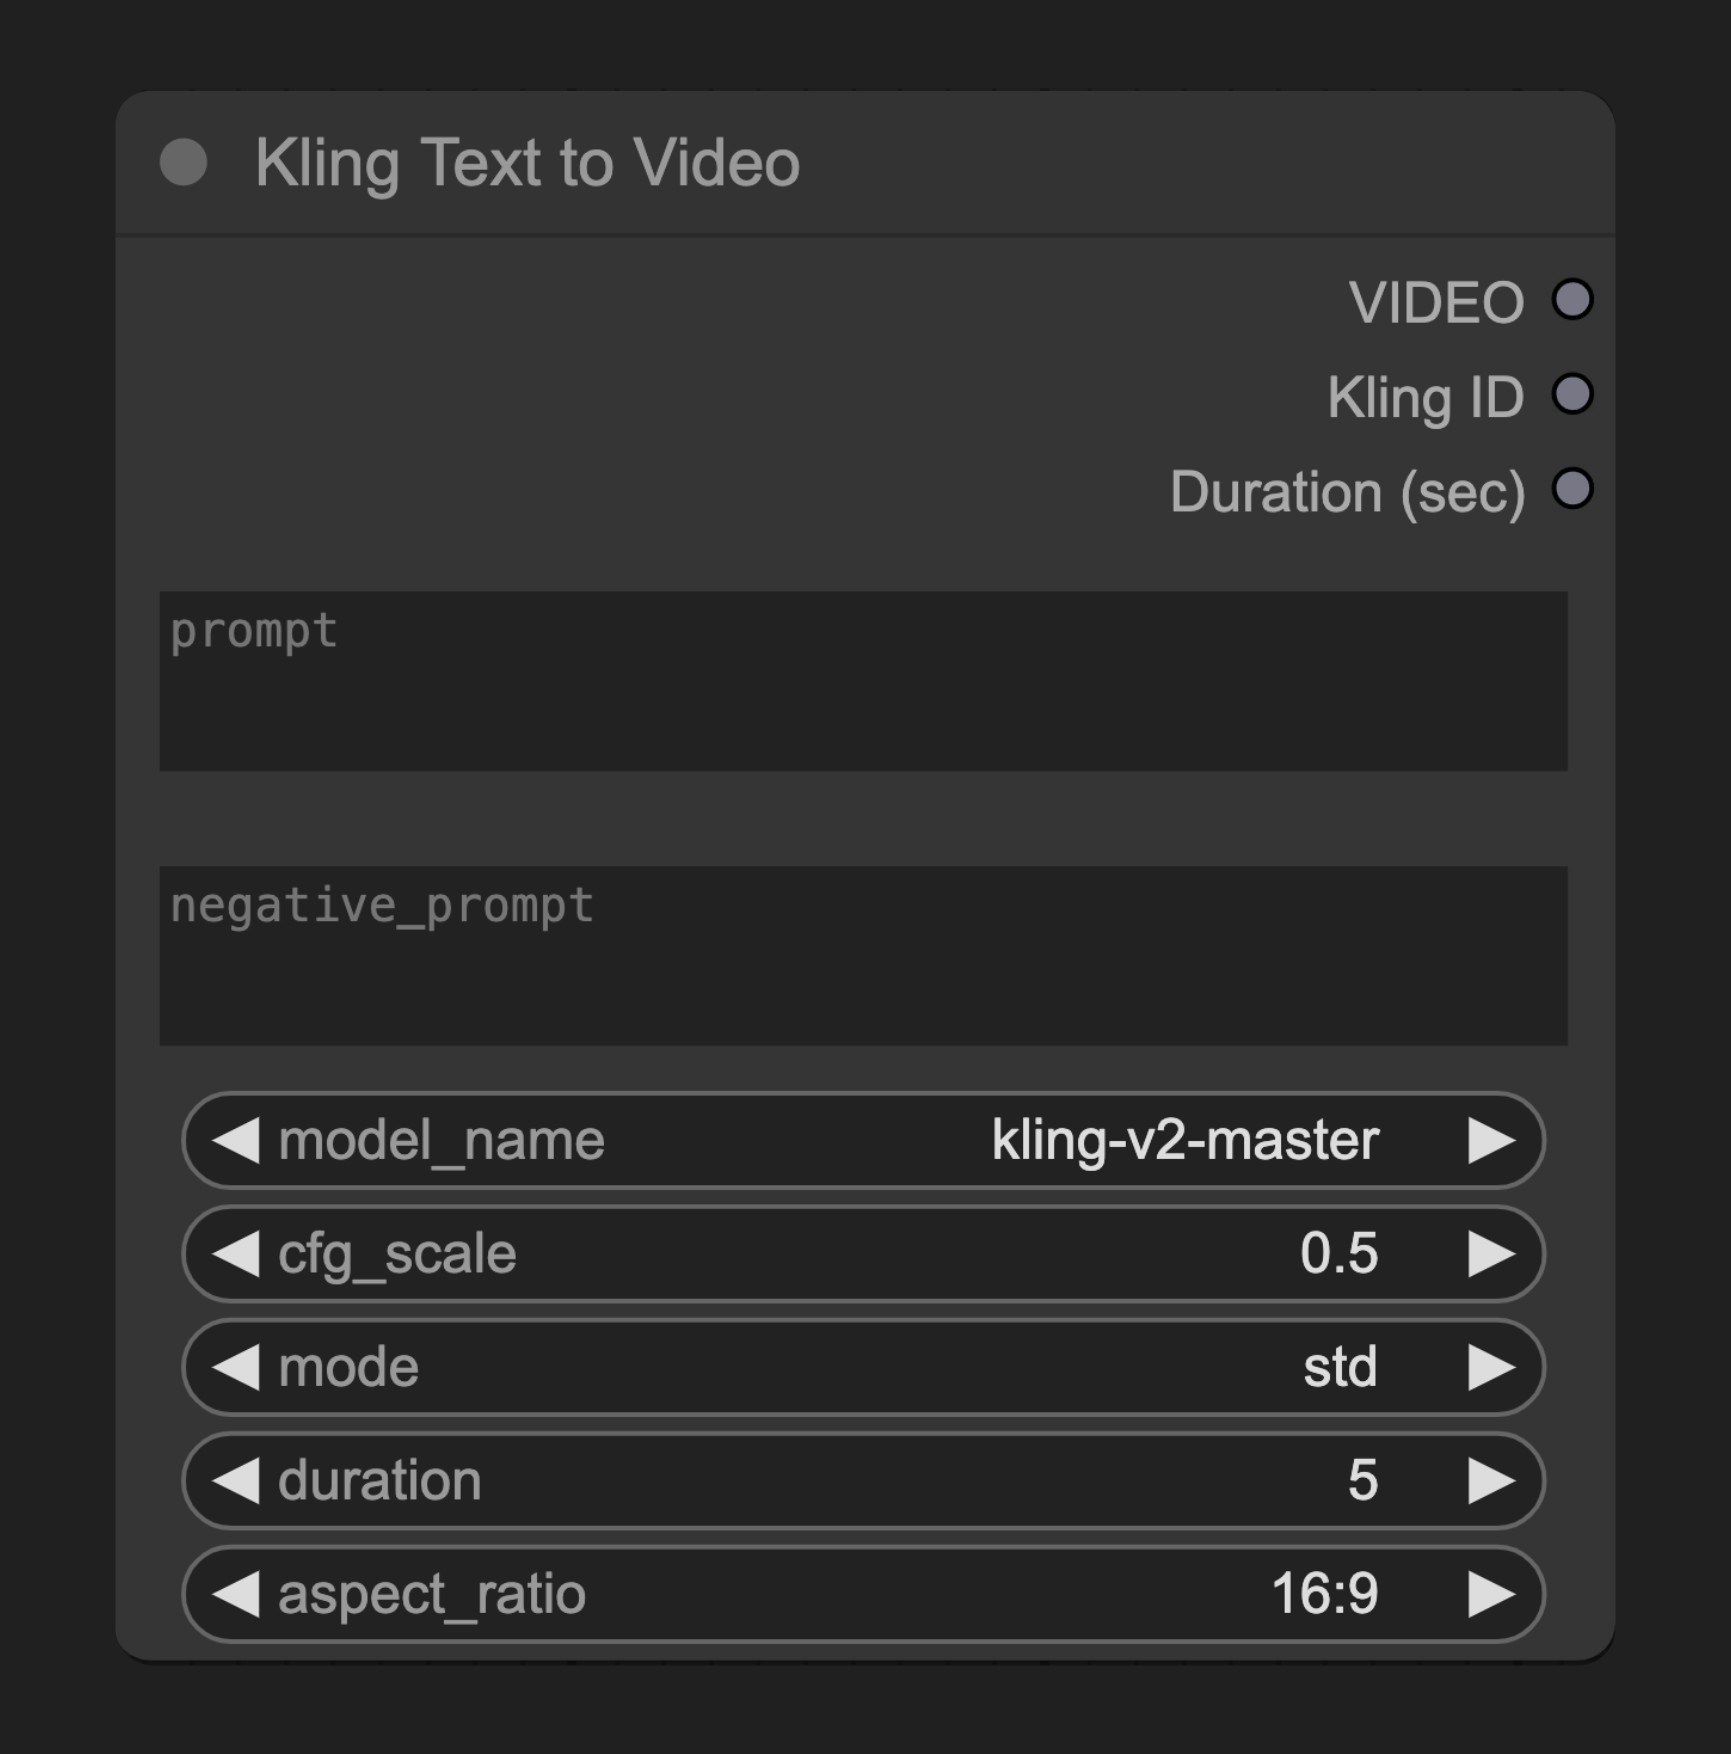Screen dimensions: 1731x1754
Task: Choose next aspect_ratio with the right arrow
Action: pos(1491,1594)
